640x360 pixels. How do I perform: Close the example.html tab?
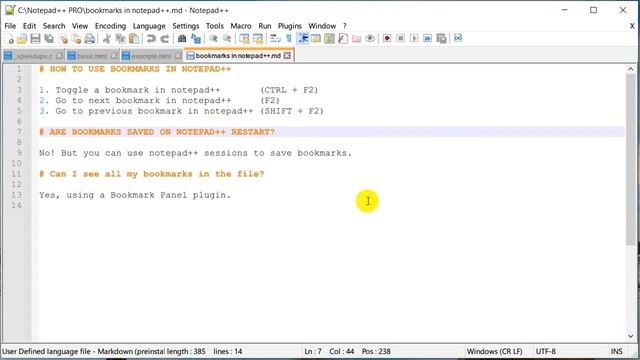tap(178, 56)
